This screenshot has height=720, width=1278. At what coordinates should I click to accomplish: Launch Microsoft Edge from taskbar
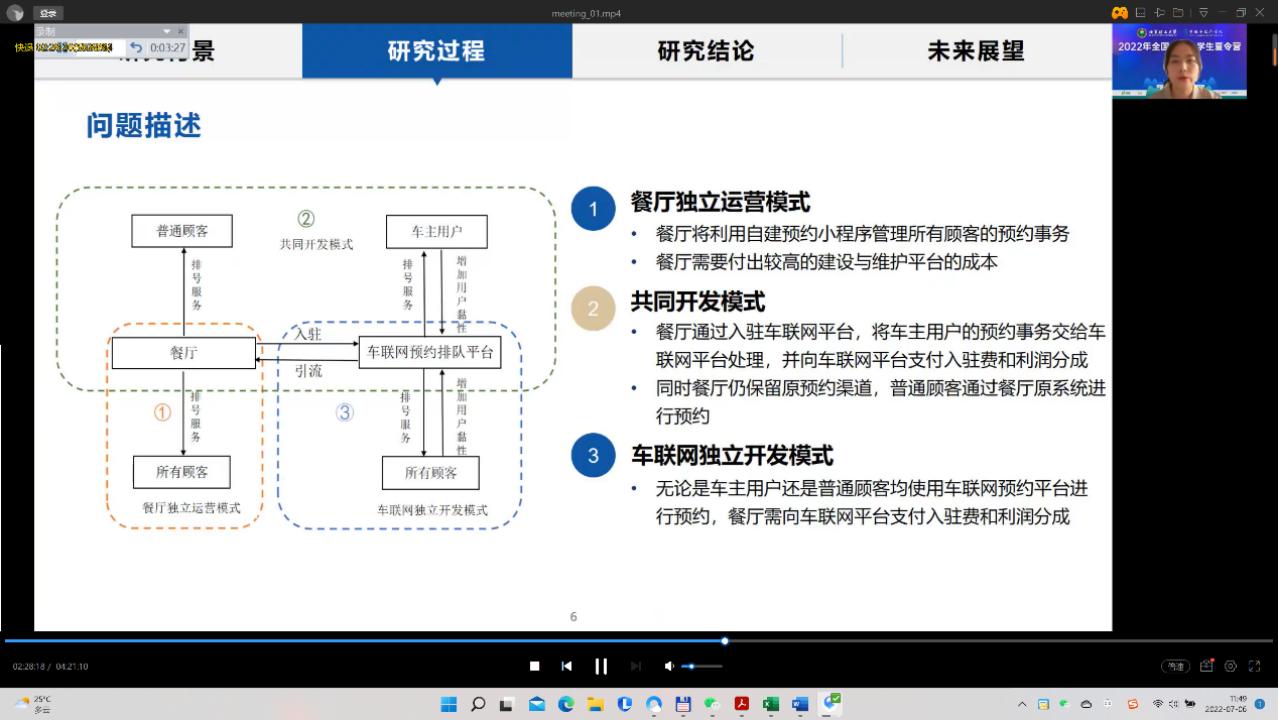pyautogui.click(x=566, y=704)
